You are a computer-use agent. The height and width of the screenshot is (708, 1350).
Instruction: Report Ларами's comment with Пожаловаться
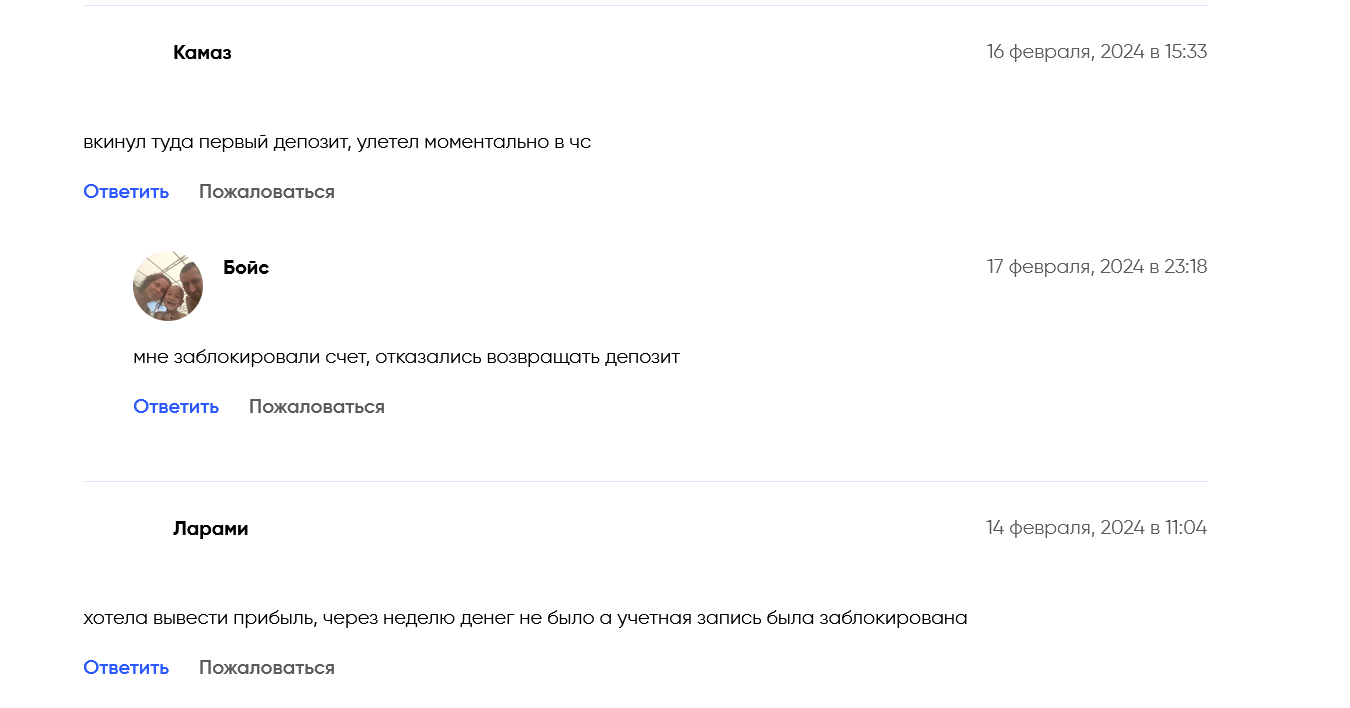266,668
